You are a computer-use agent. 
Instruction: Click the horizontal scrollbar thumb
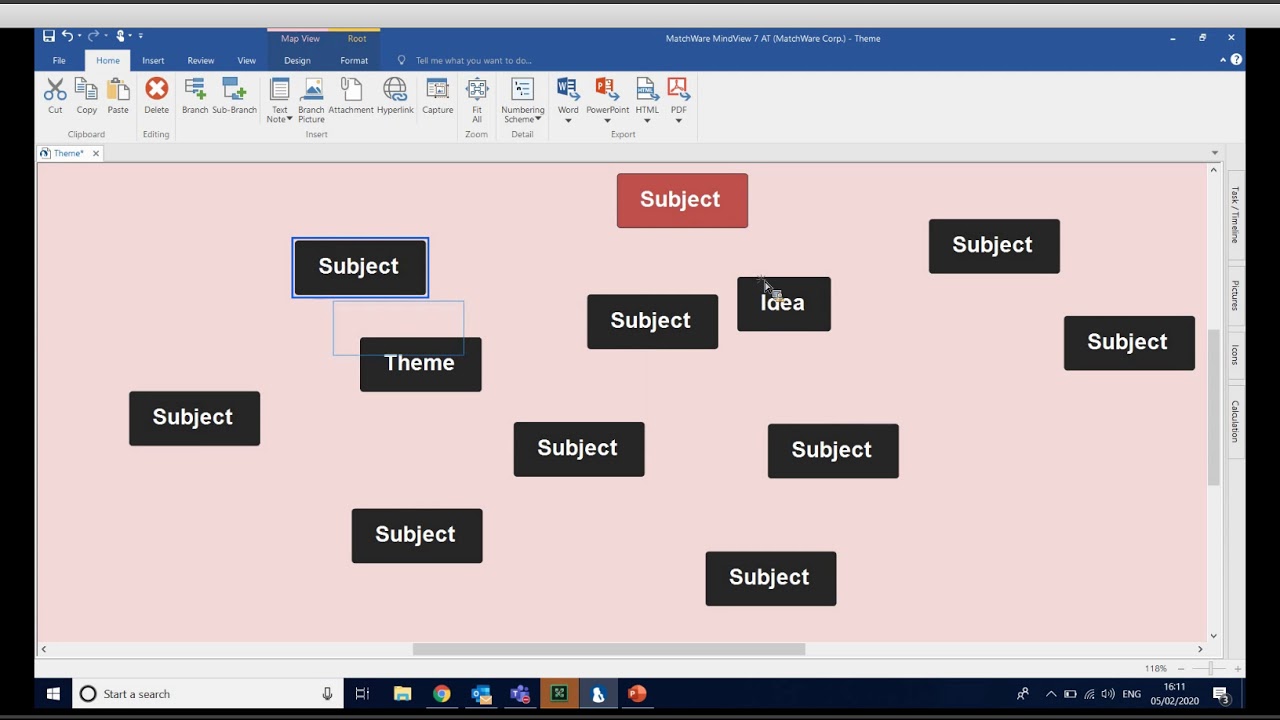(609, 649)
